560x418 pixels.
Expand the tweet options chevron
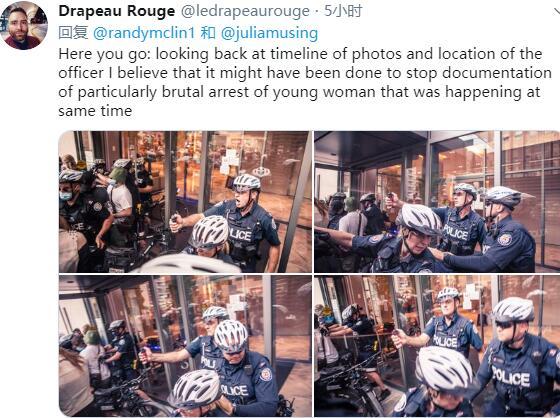tap(556, 13)
